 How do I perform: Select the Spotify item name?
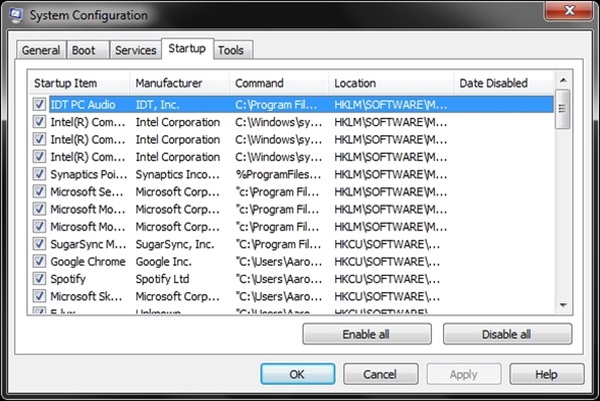point(68,279)
